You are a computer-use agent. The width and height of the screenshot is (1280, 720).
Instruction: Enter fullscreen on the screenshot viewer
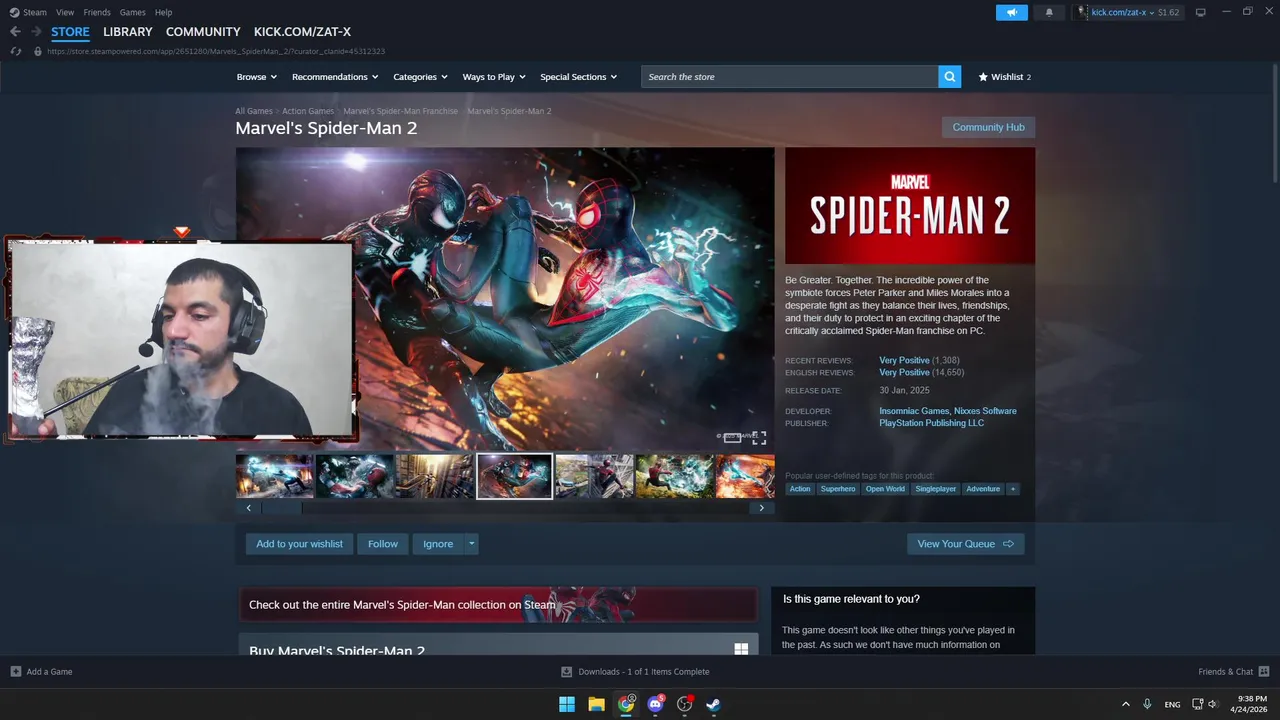(759, 438)
